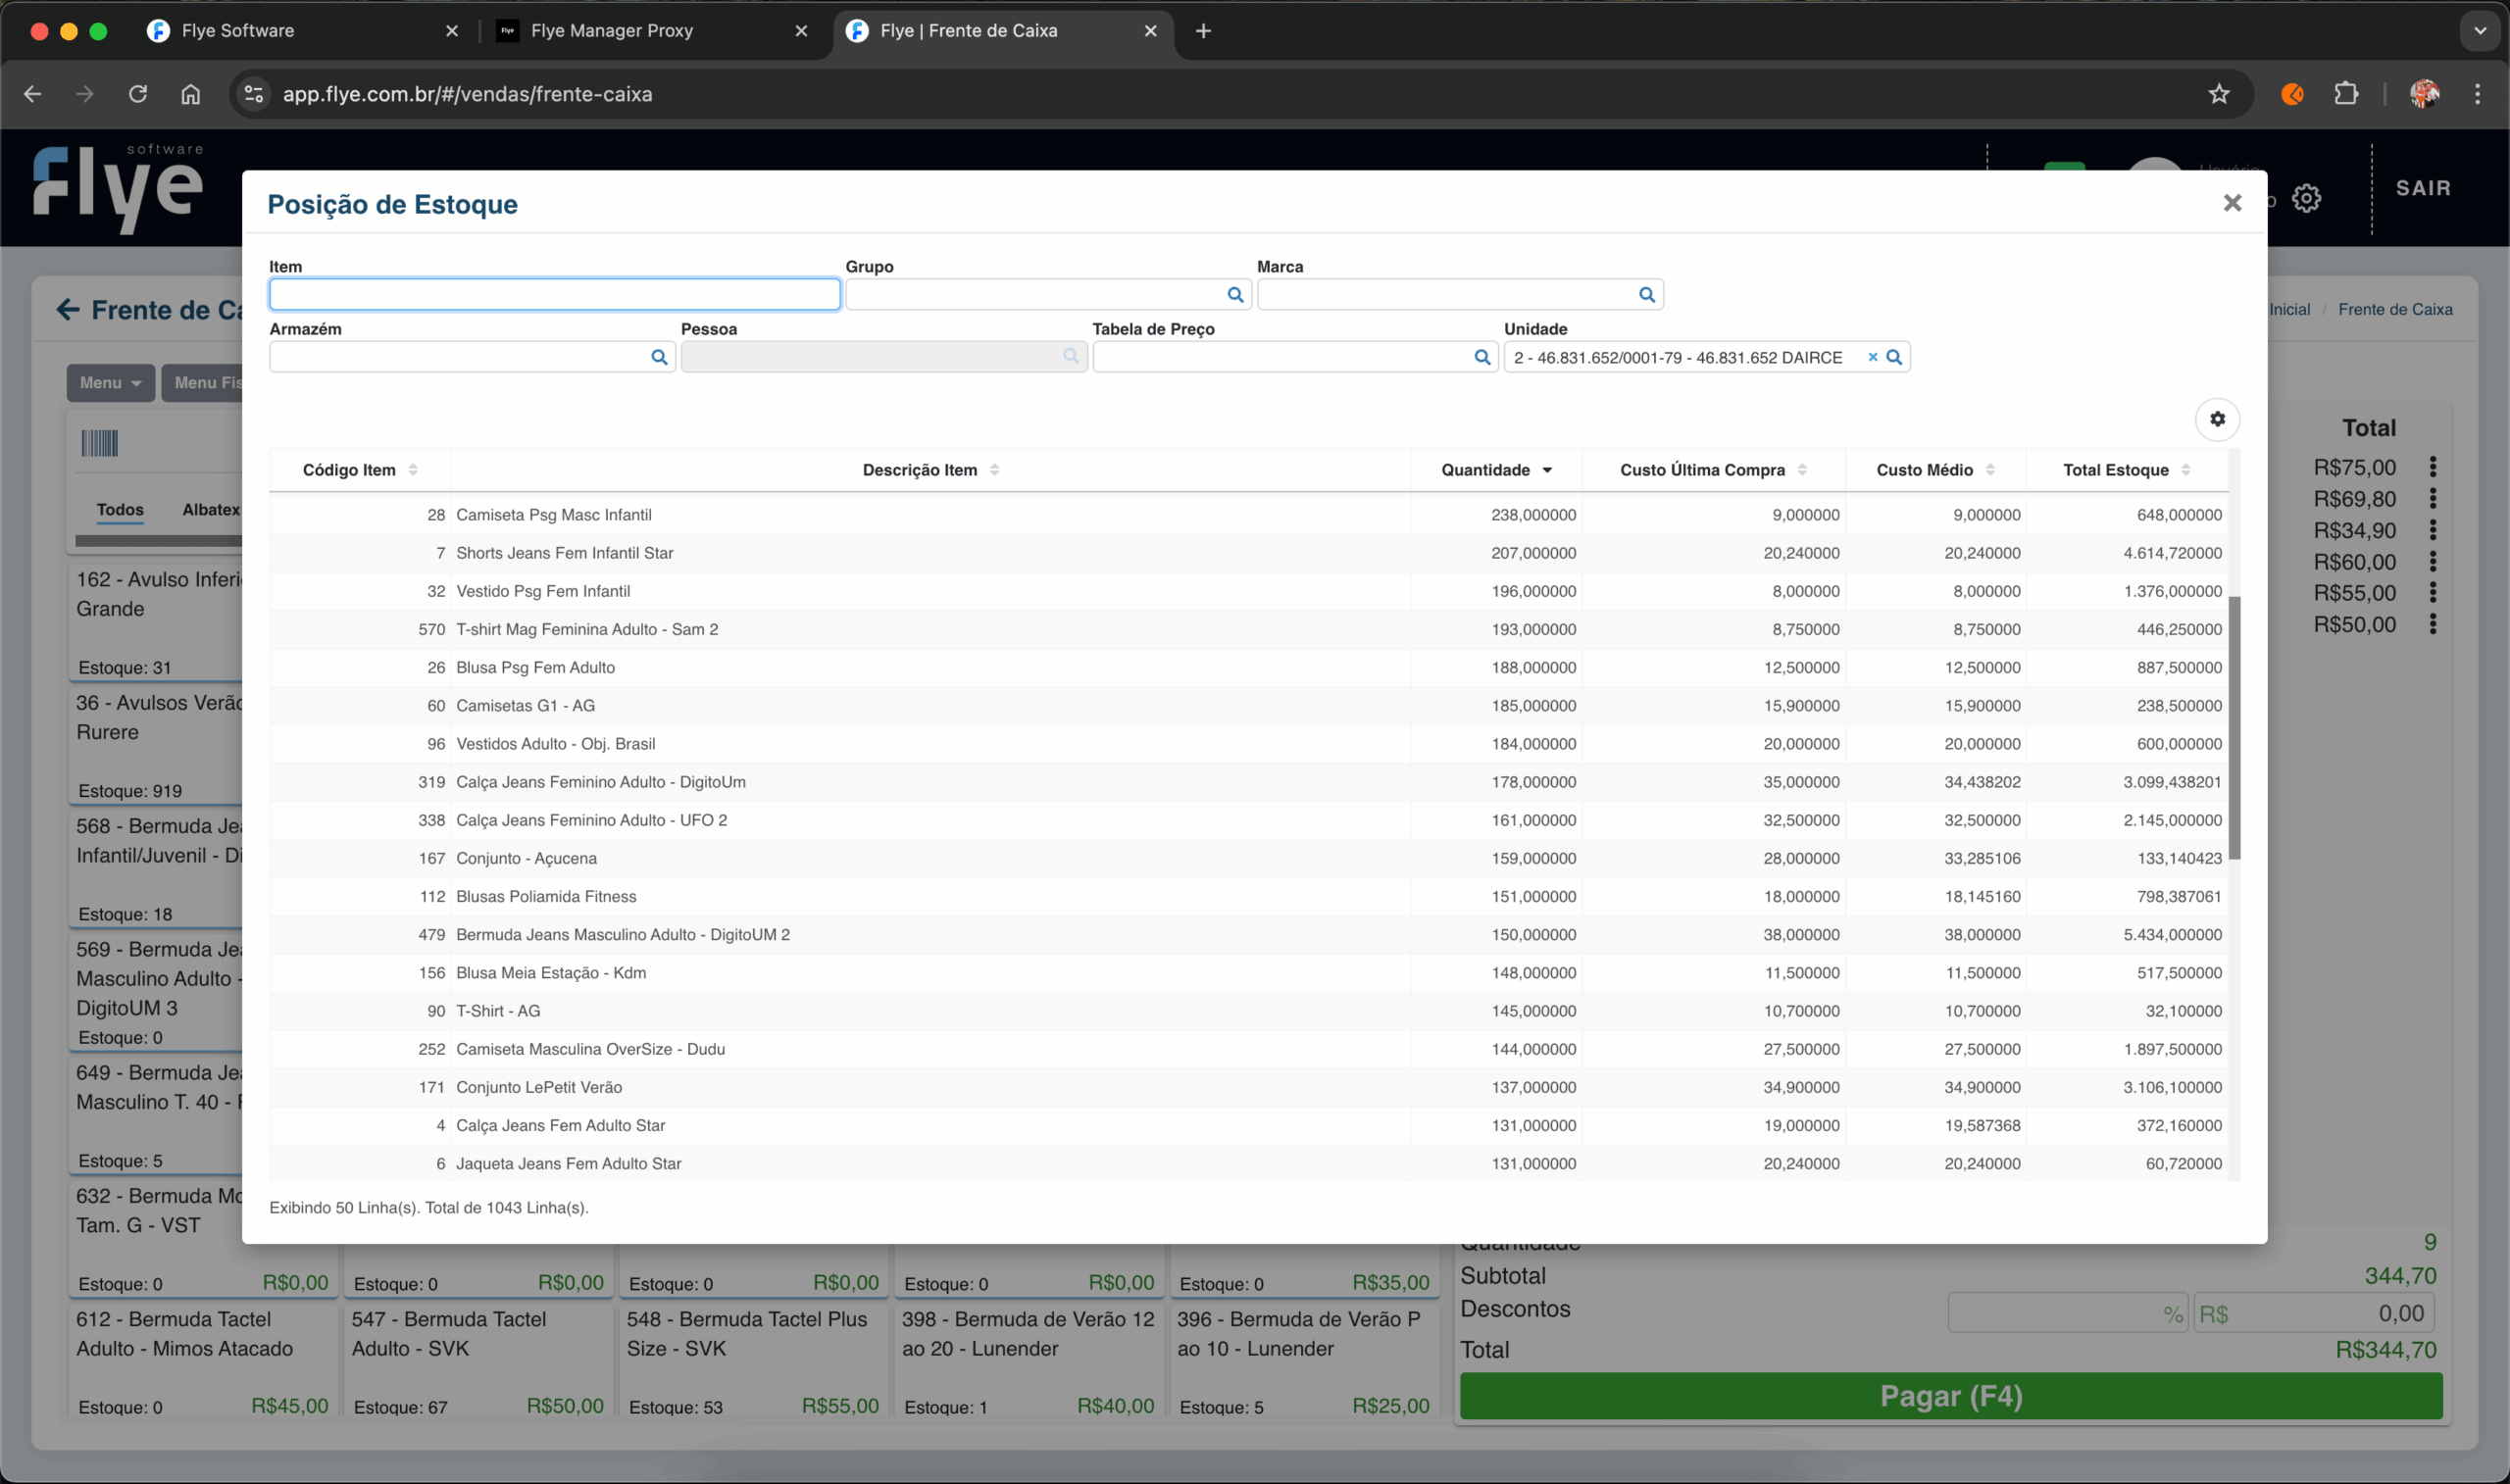This screenshot has width=2510, height=1484.
Task: Click the green Pagar (F4) button
Action: 1950,1396
